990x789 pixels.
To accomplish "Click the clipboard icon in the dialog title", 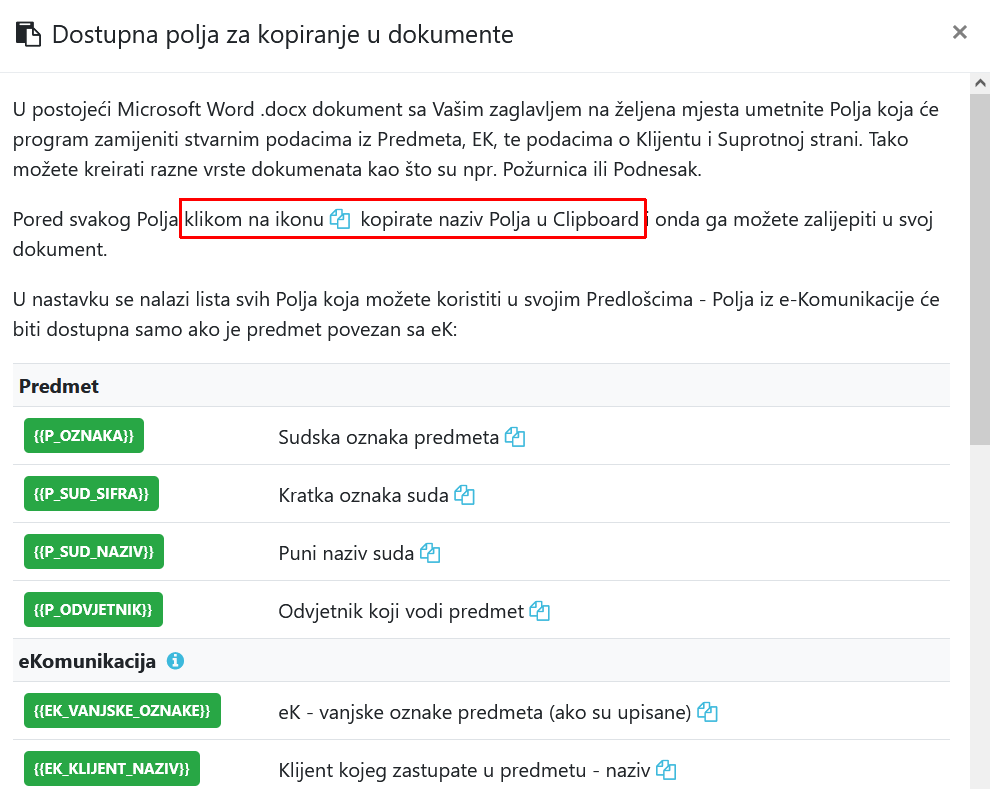I will [28, 35].
